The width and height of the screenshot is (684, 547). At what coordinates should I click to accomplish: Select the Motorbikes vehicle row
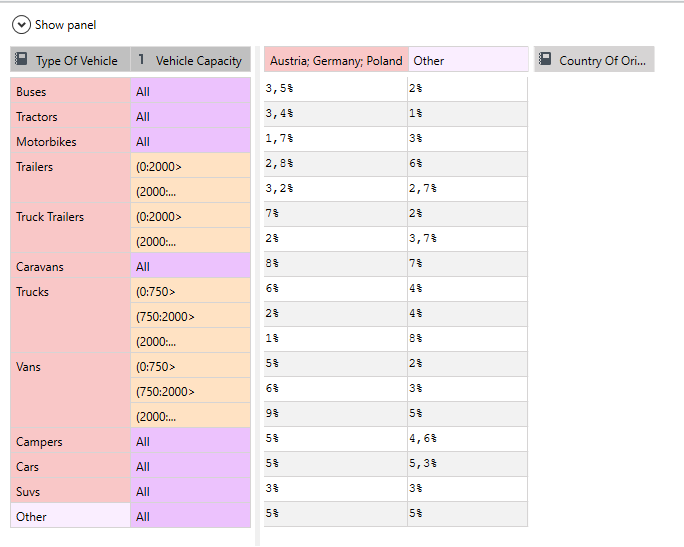(x=71, y=140)
